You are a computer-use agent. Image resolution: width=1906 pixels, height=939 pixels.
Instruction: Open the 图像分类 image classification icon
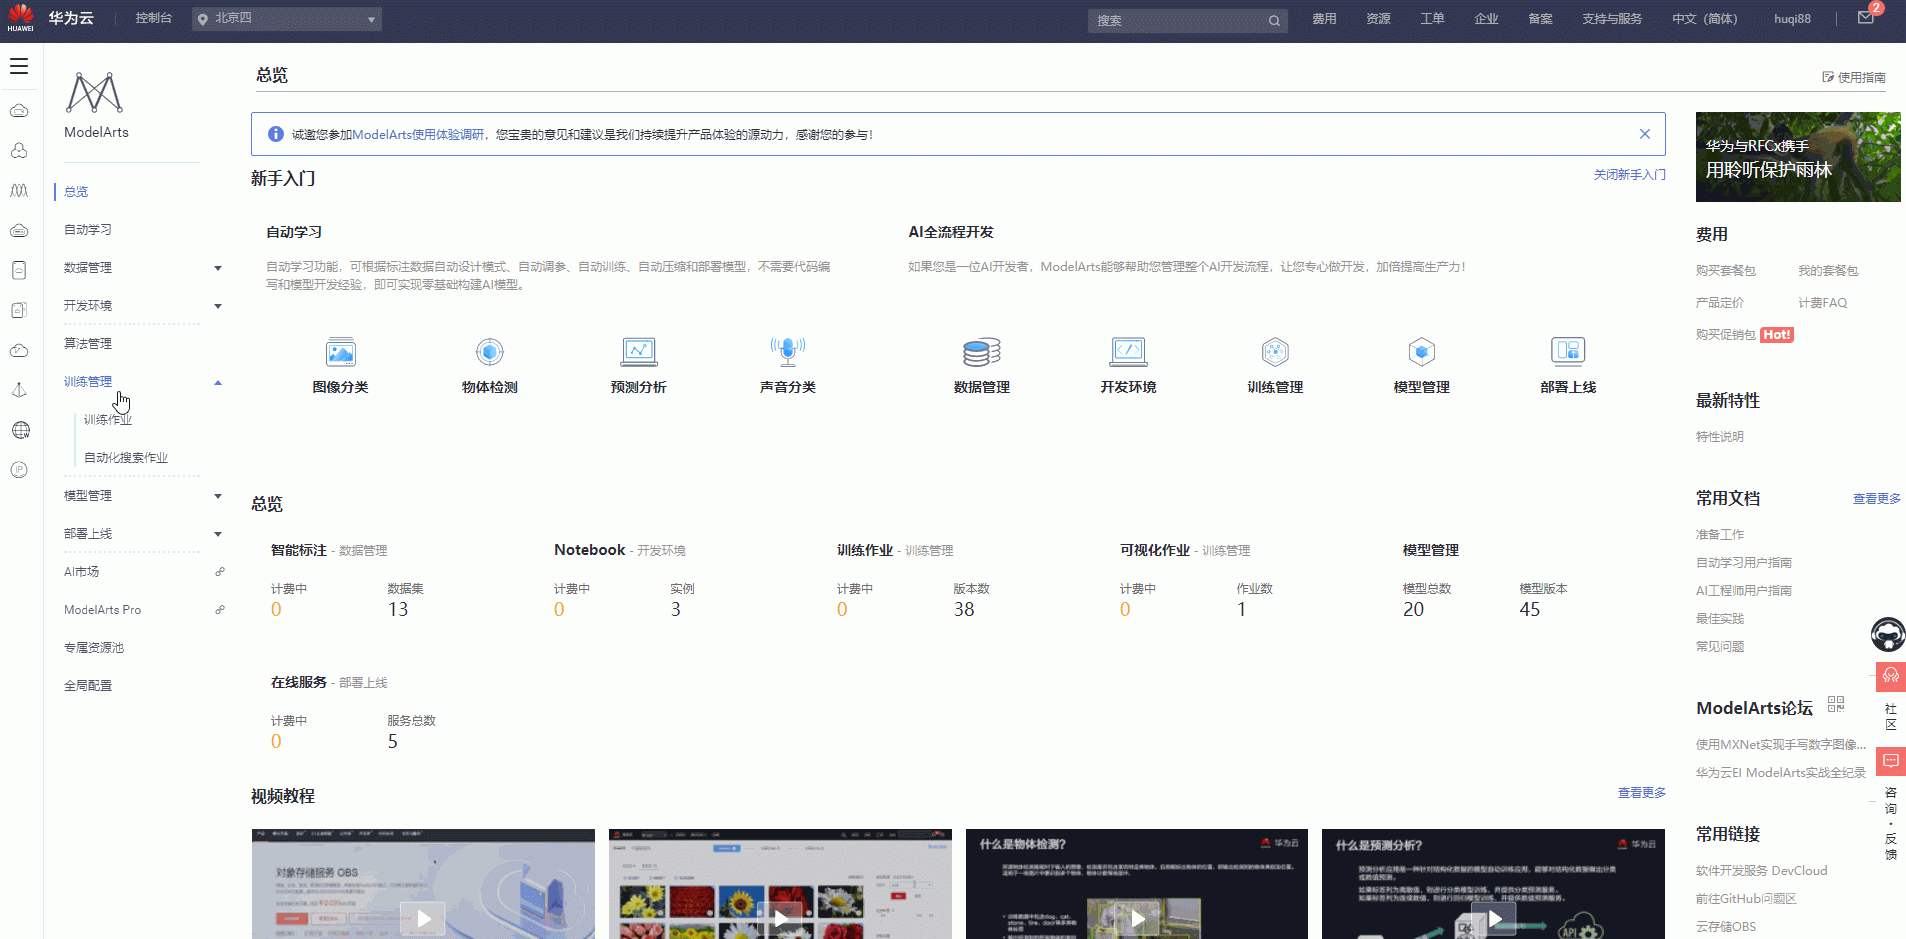[341, 352]
